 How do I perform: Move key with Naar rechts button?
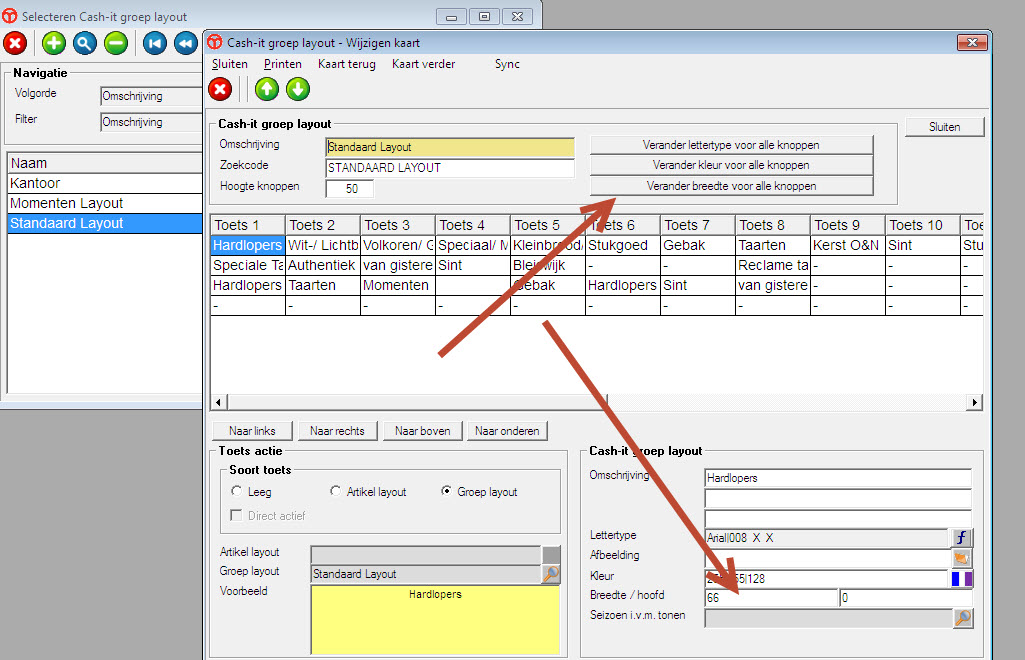337,431
